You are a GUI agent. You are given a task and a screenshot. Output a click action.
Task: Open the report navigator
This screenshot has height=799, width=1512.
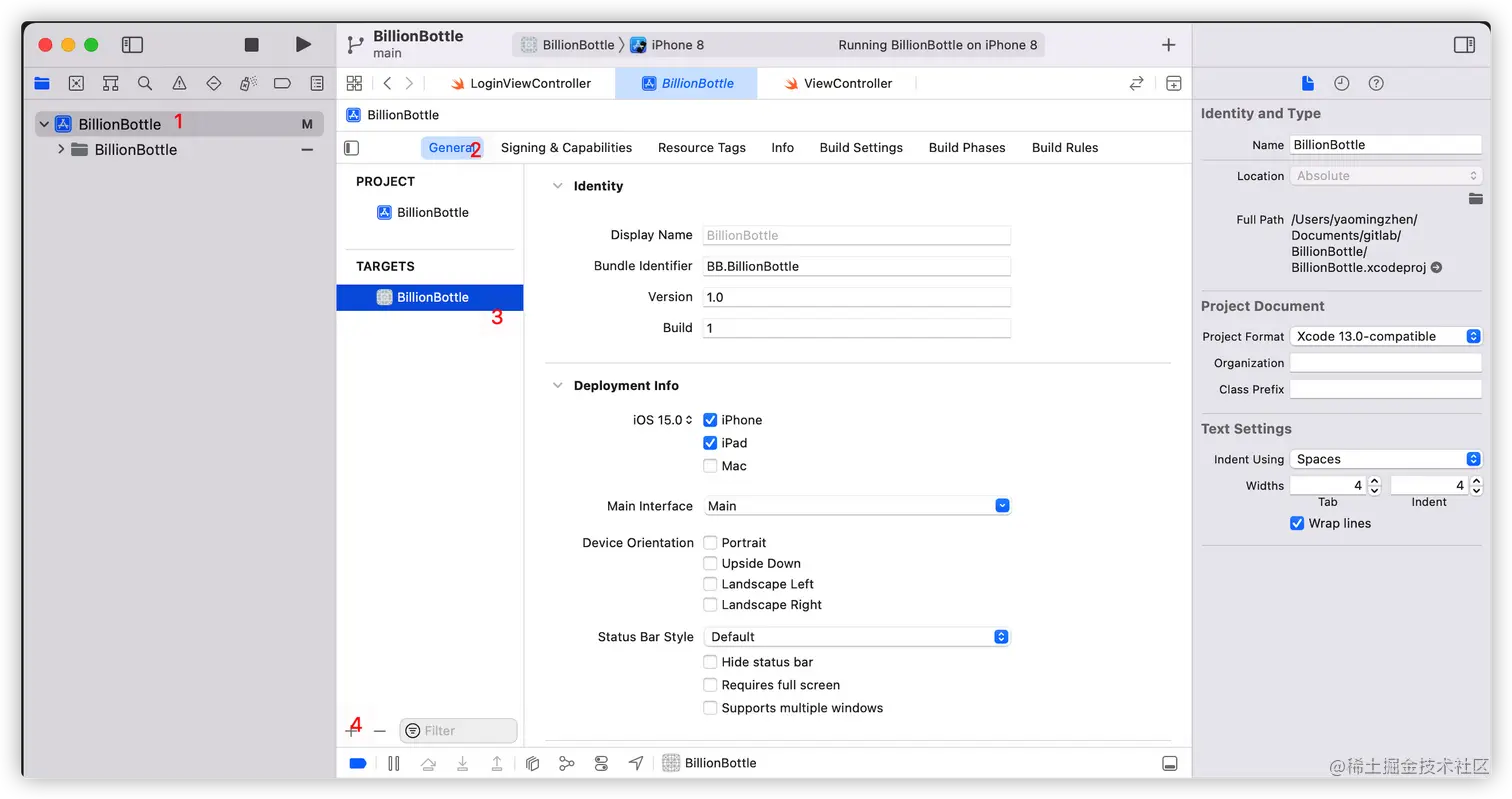coord(317,83)
